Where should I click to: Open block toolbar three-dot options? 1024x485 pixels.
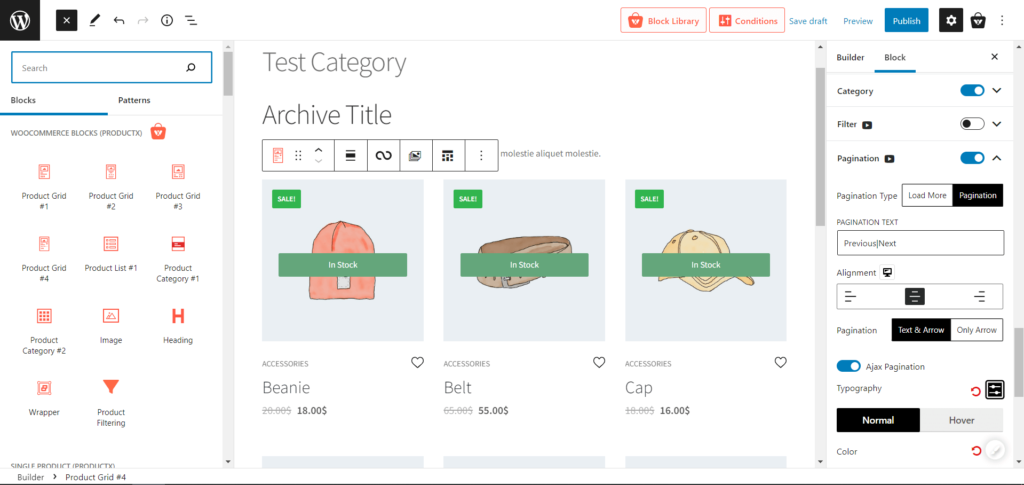pos(481,155)
